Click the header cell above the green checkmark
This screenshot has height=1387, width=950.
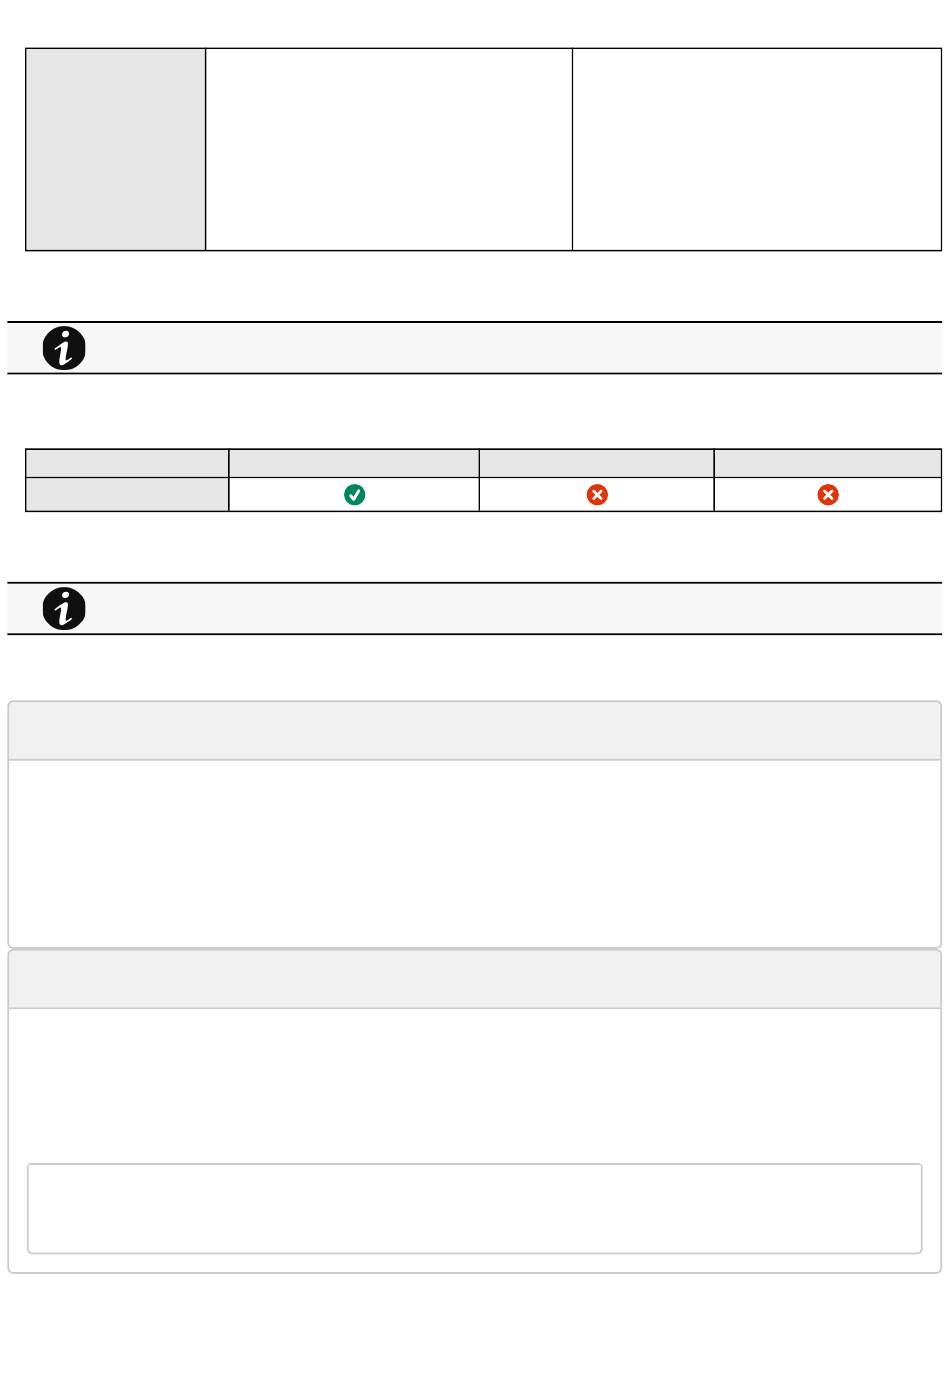pos(354,463)
